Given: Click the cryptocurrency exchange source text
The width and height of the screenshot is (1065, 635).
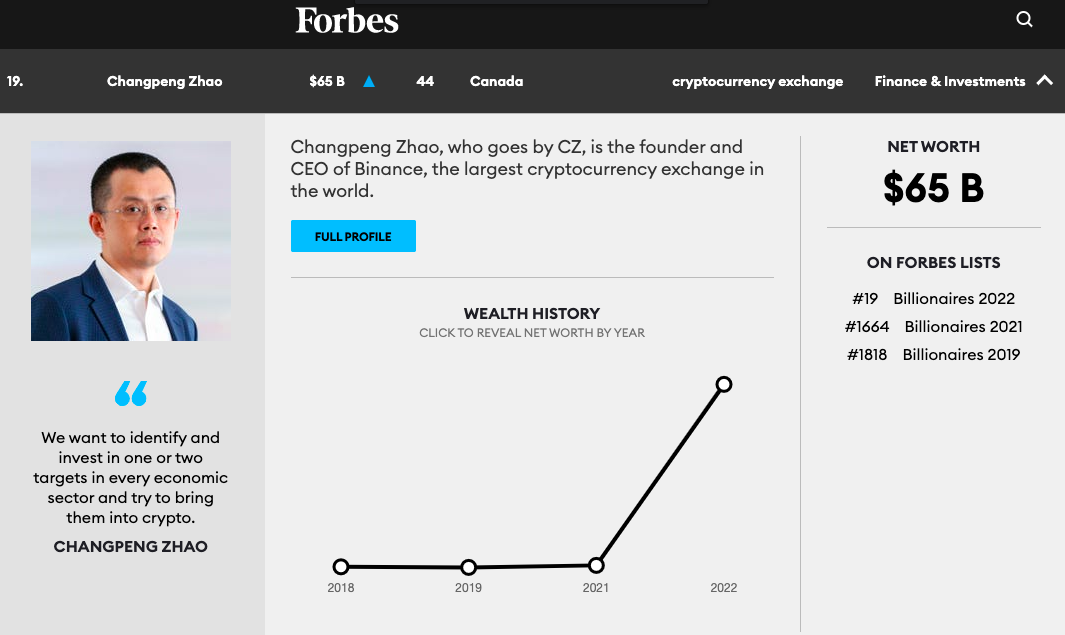Looking at the screenshot, I should pyautogui.click(x=757, y=81).
